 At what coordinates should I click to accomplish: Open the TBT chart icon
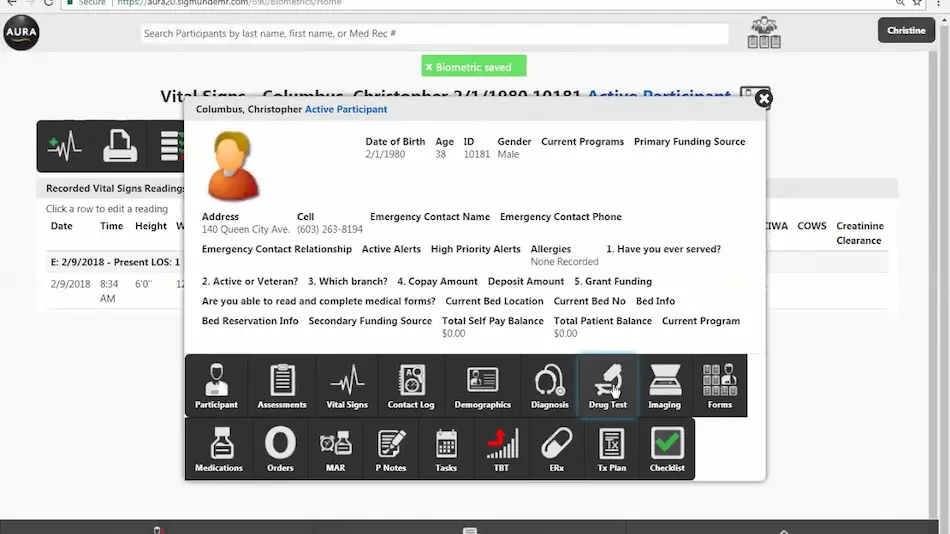(x=501, y=449)
